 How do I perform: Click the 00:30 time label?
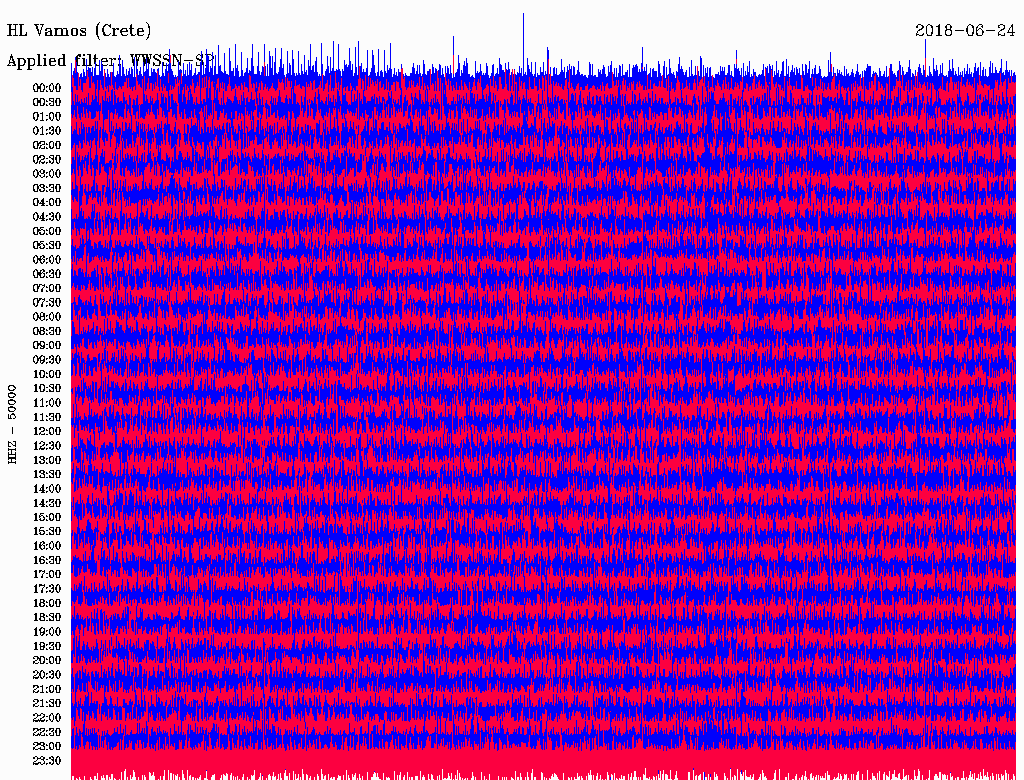coord(47,103)
